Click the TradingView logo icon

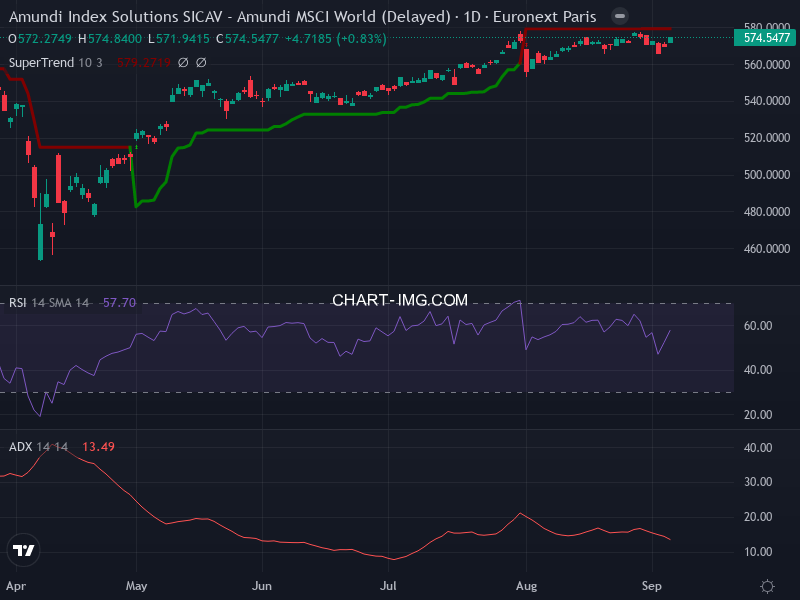(23, 550)
